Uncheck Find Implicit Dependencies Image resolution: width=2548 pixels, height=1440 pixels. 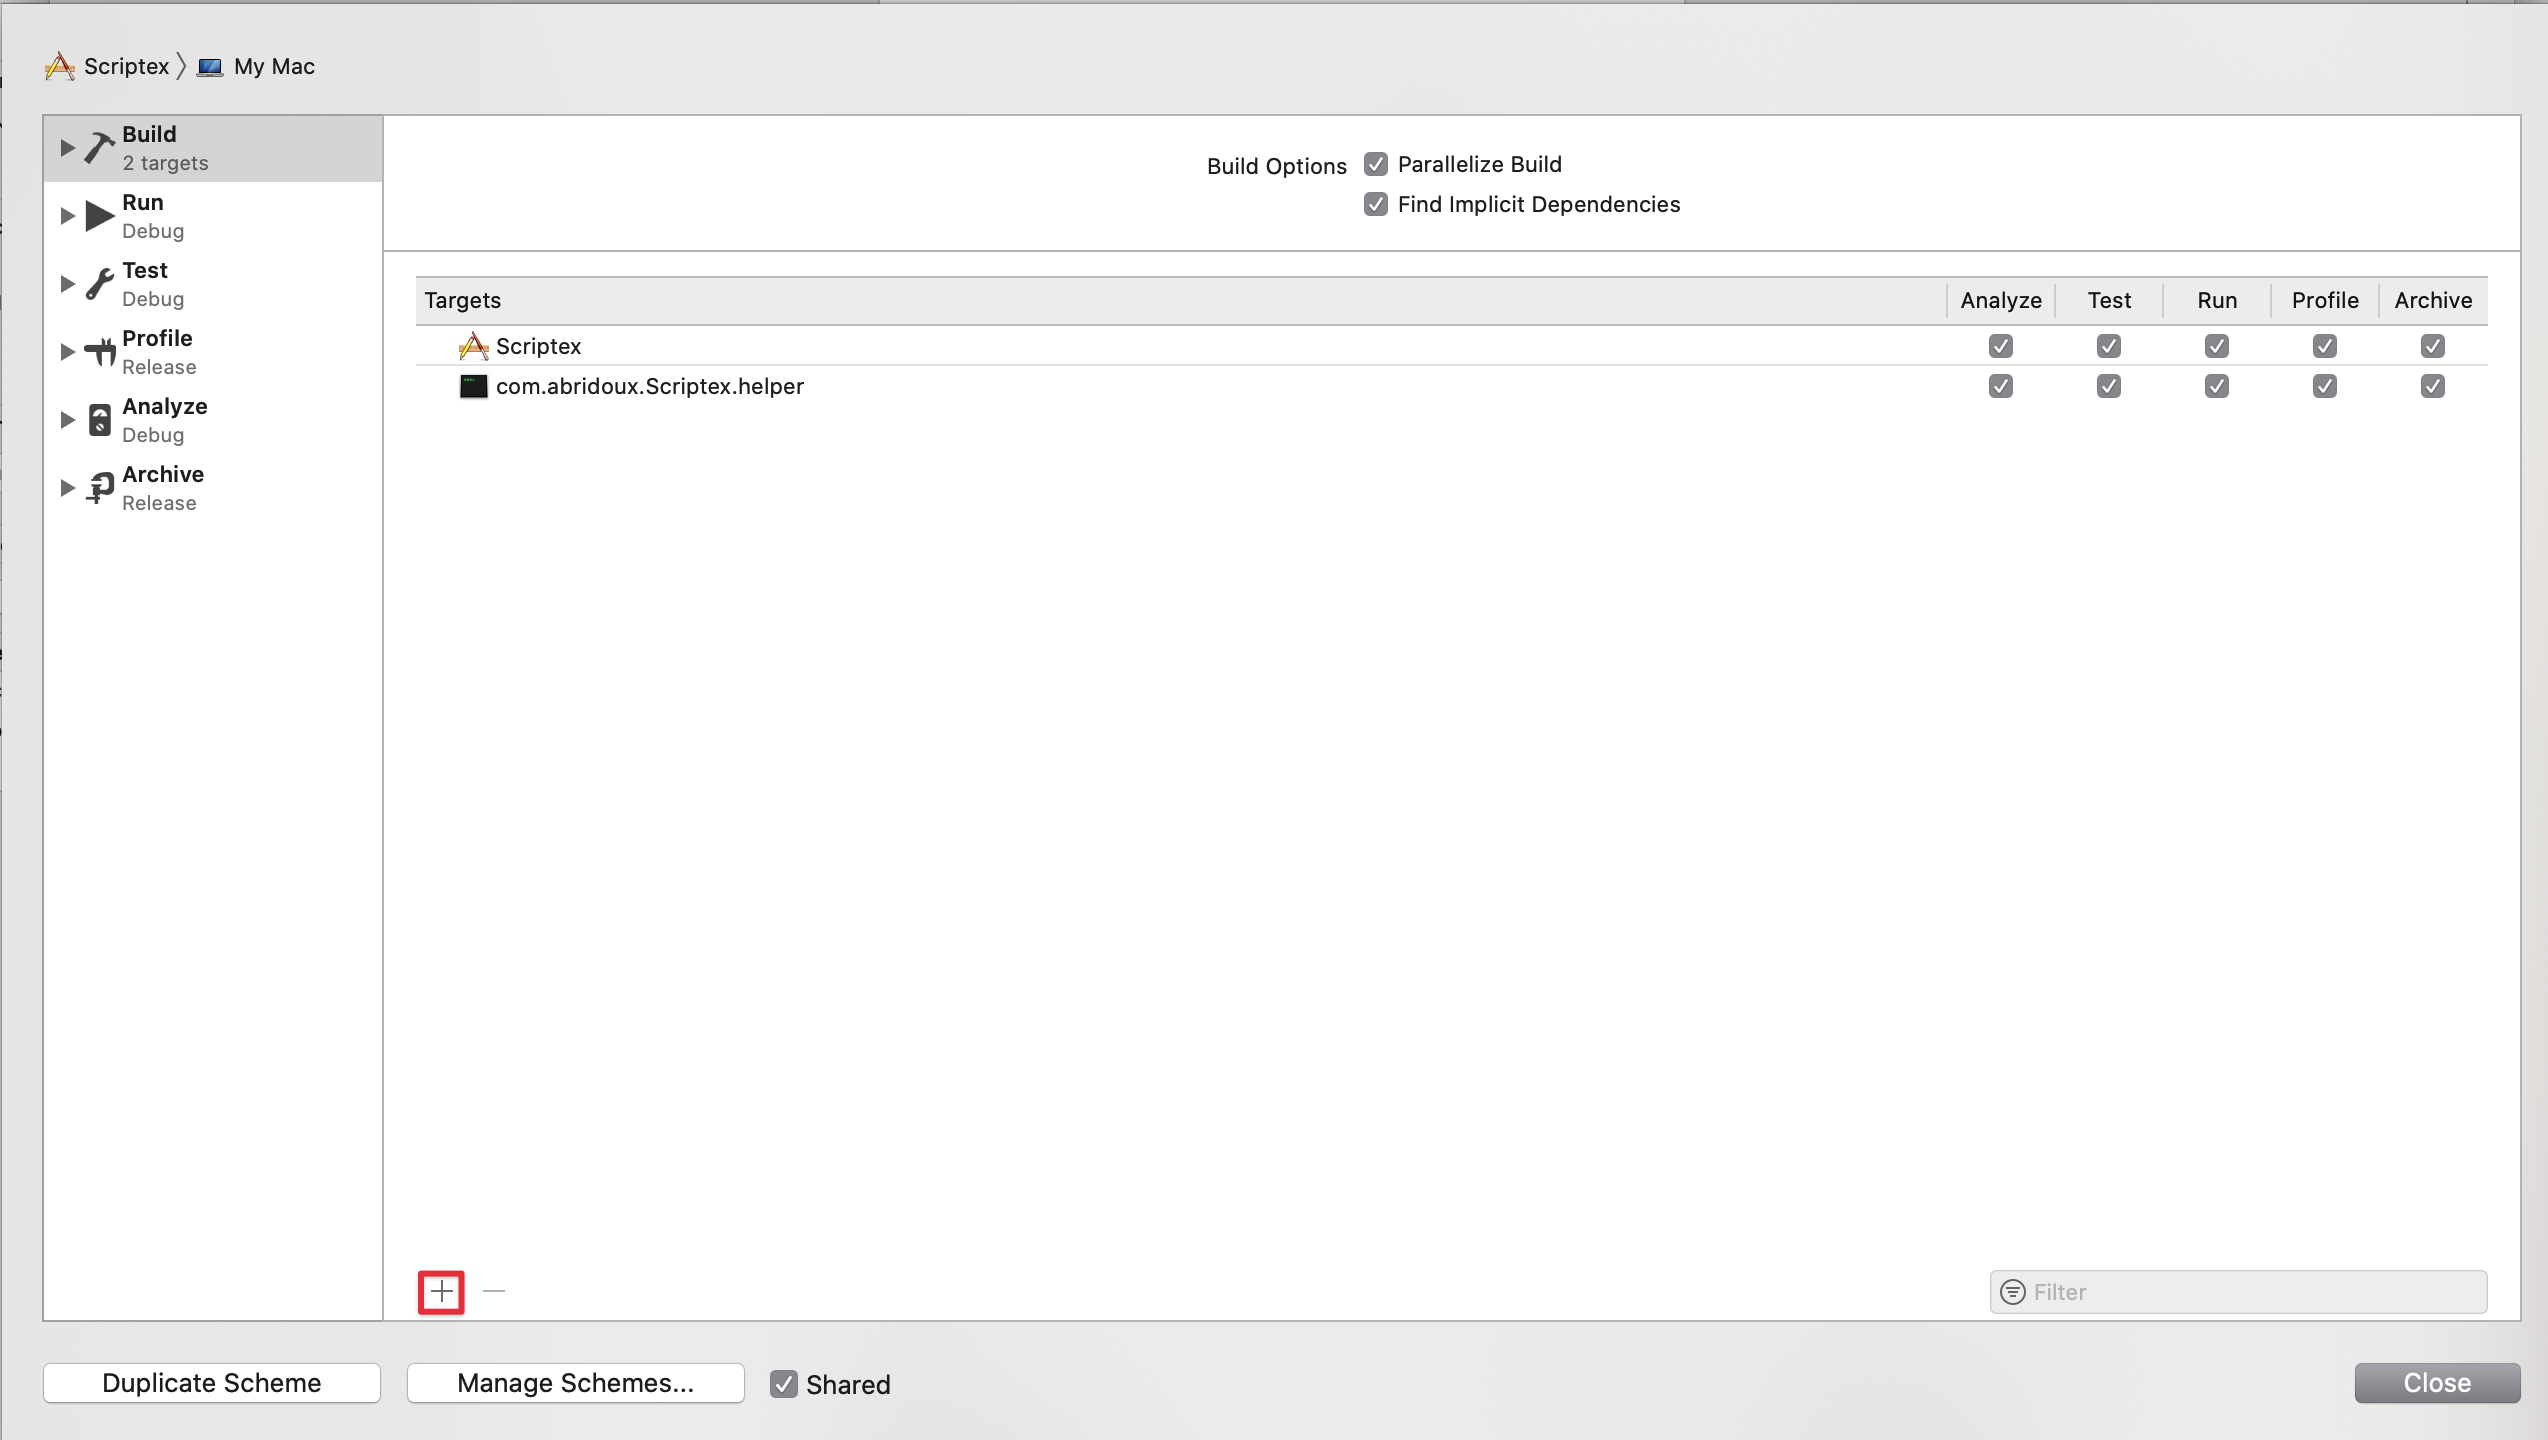(x=1376, y=204)
